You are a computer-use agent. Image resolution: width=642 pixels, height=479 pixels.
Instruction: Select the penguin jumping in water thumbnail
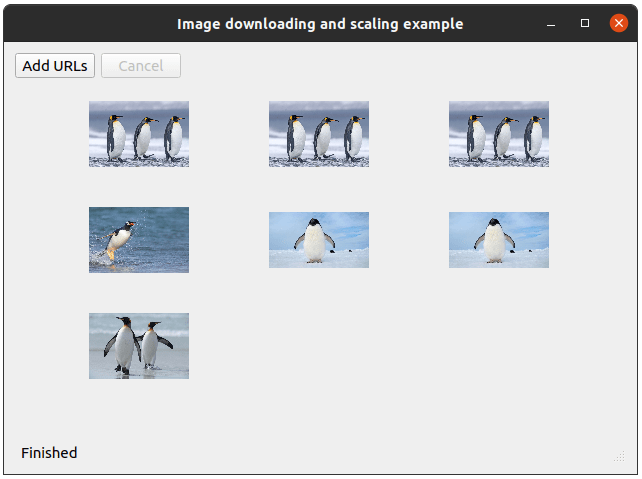(139, 240)
